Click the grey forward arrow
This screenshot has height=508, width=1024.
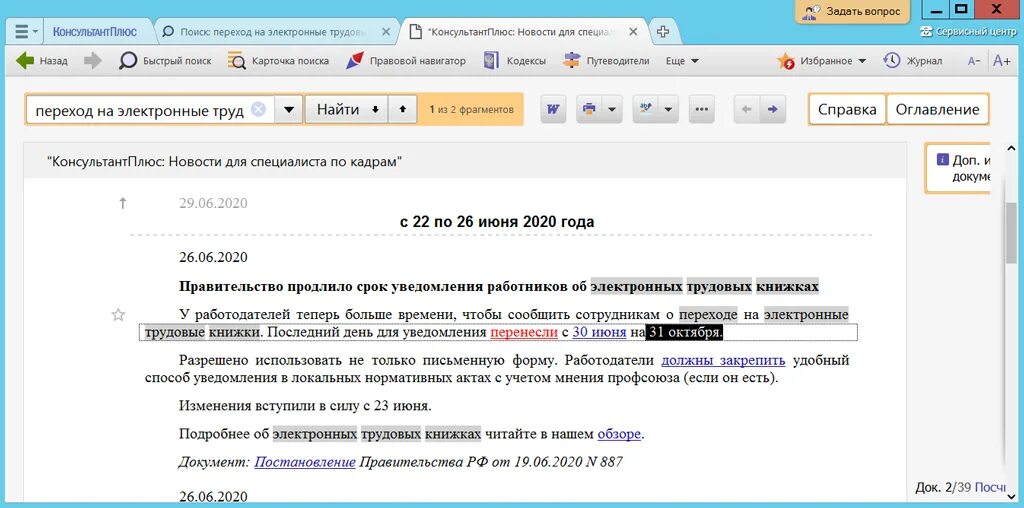click(93, 61)
